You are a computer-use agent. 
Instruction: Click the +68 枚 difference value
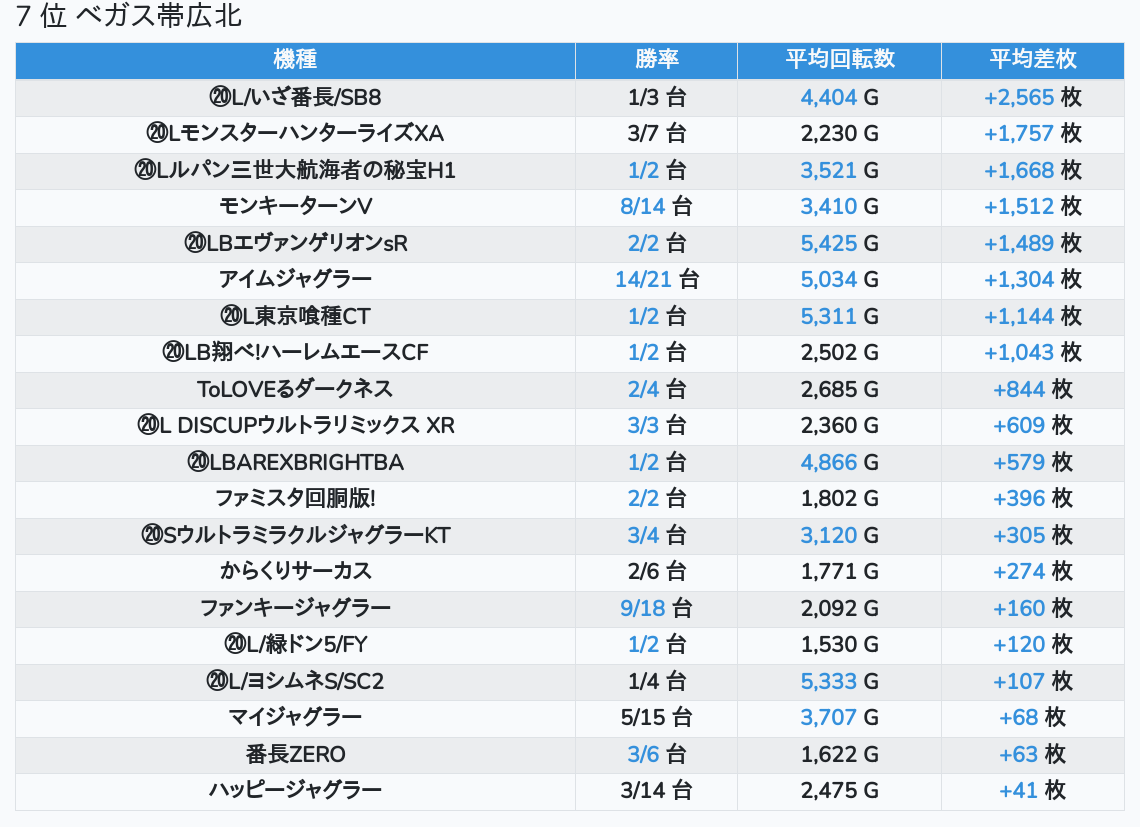[1032, 718]
